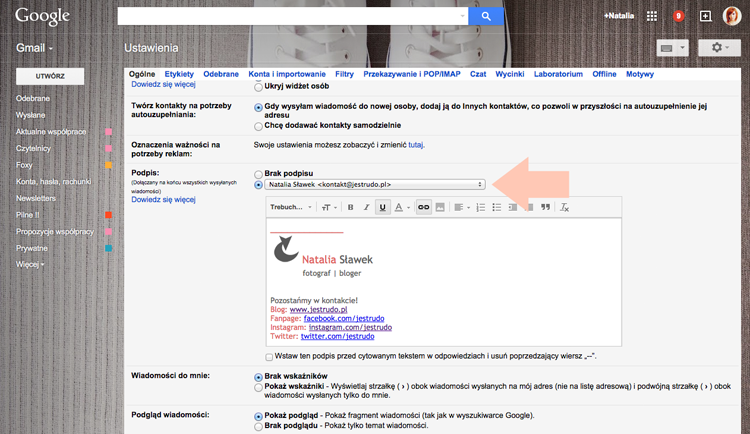View the 9 notifications badge
Viewport: 750px width, 434px height.
pyautogui.click(x=678, y=16)
